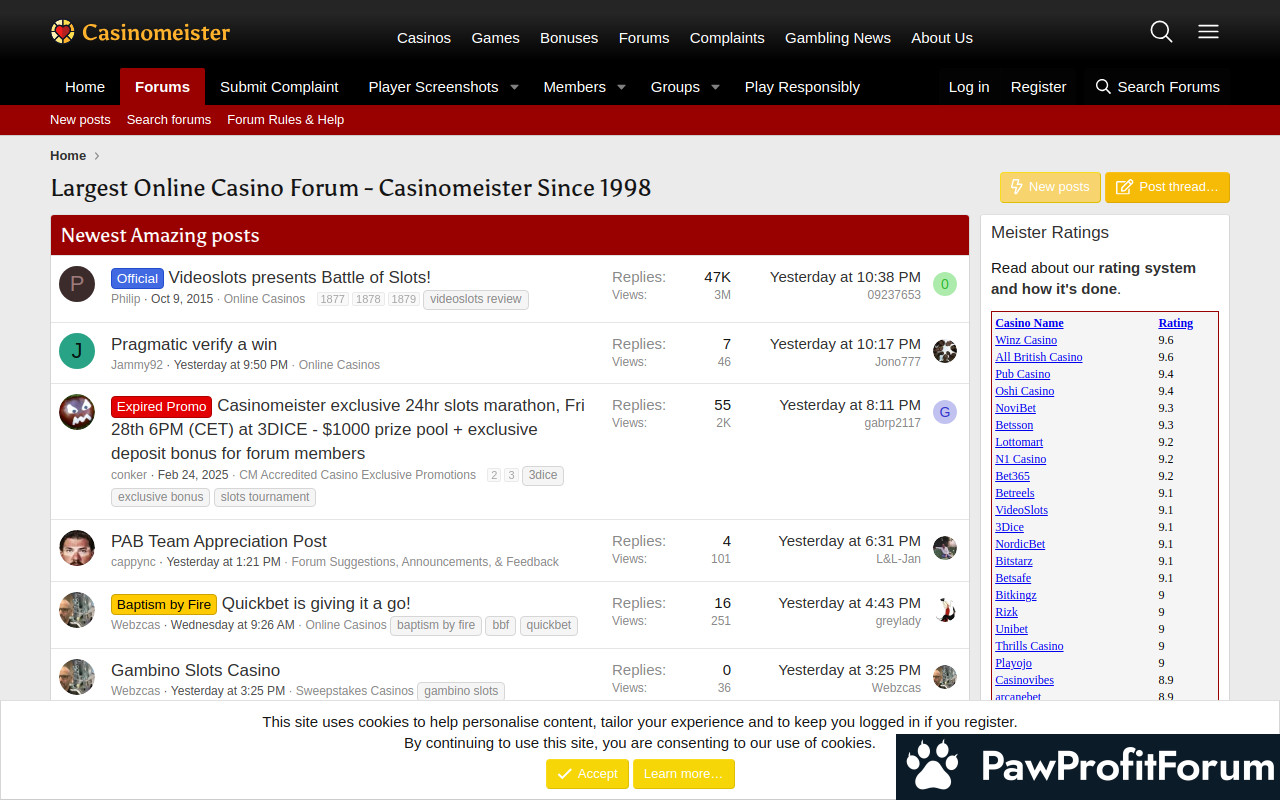
Task: Open the Games top menu
Action: (496, 38)
